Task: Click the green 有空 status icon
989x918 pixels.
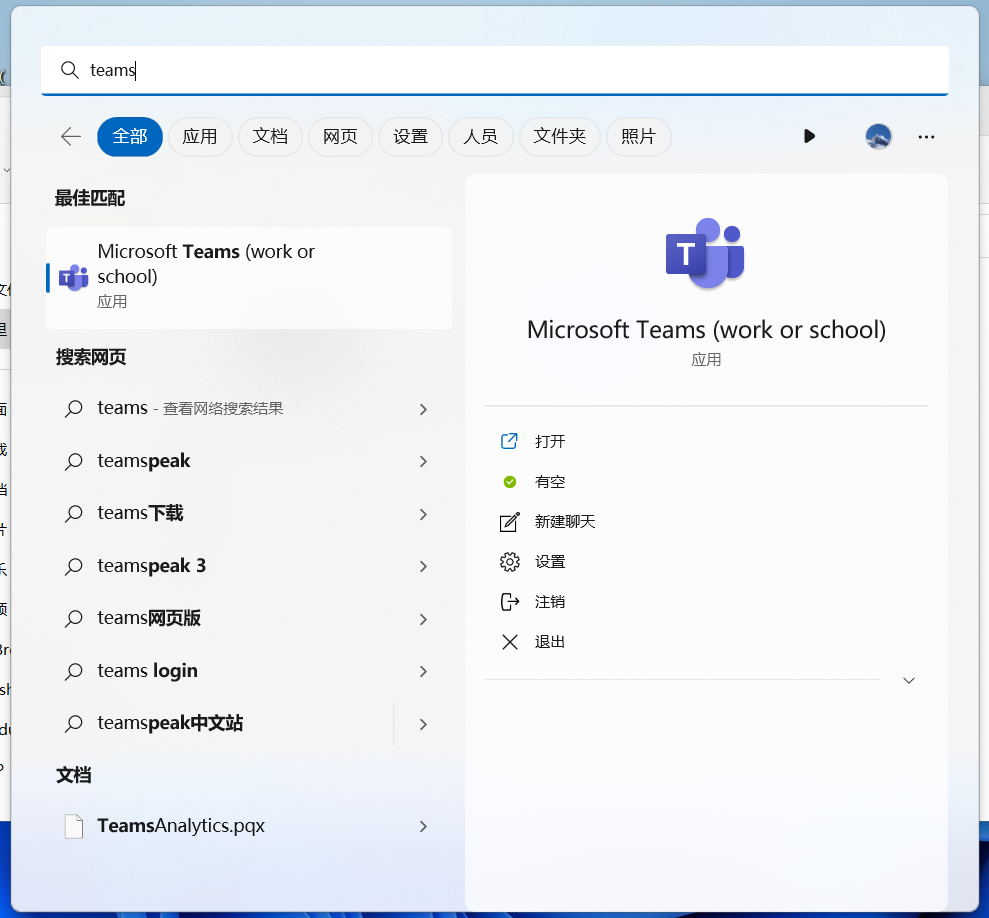Action: point(510,482)
